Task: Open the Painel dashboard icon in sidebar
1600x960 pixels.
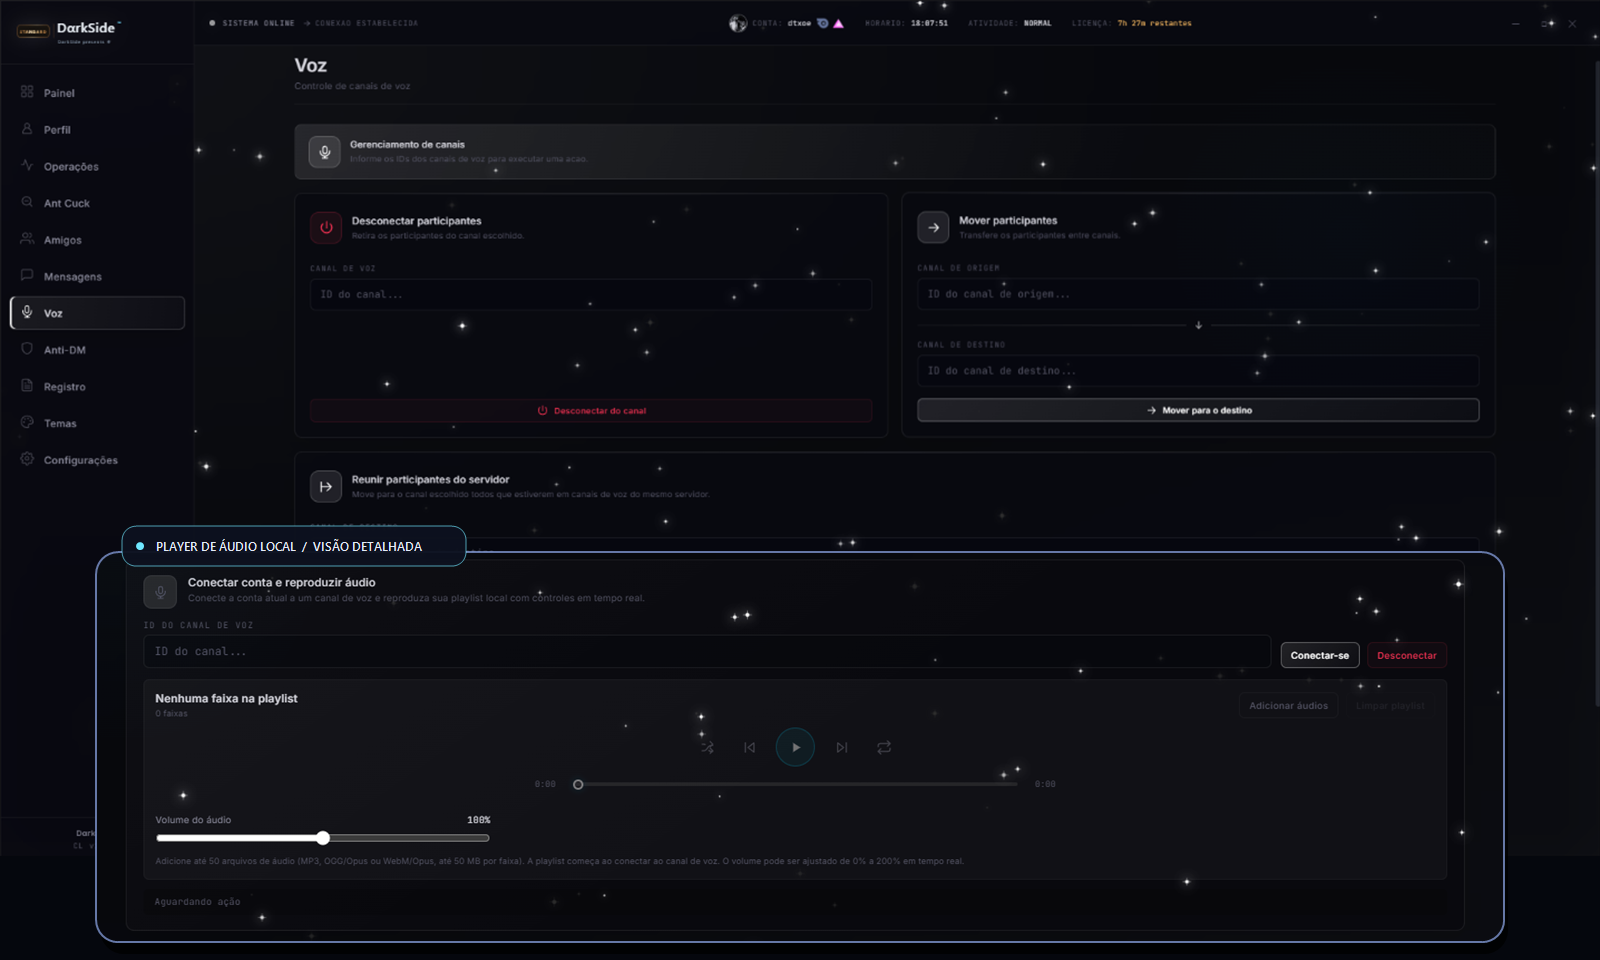Action: 27,92
